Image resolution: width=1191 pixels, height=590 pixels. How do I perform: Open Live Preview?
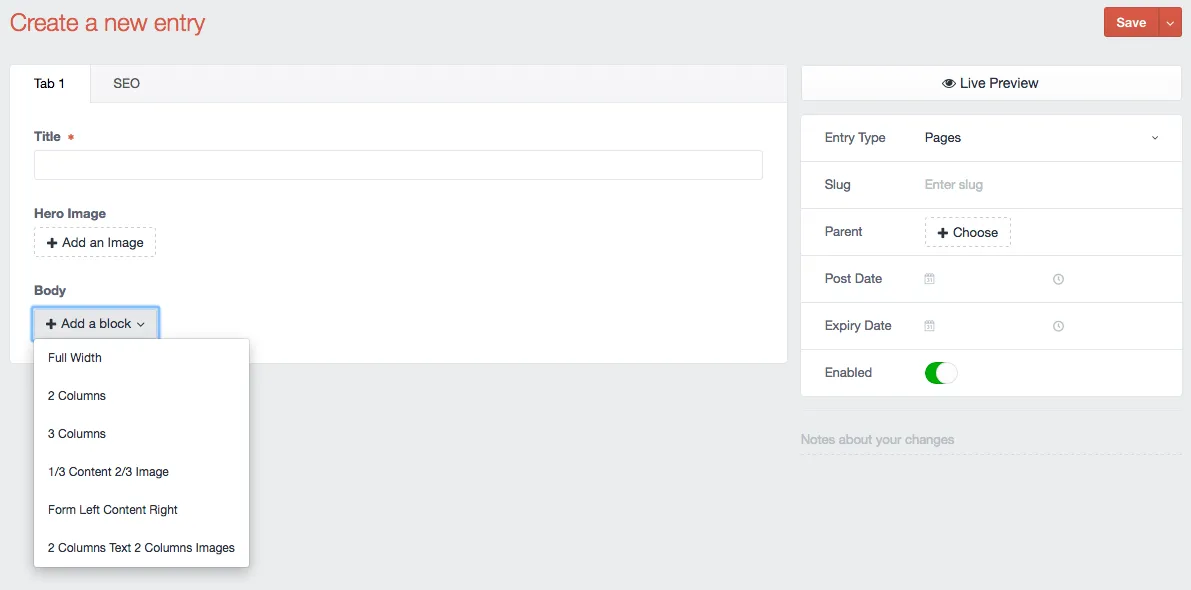pos(991,84)
